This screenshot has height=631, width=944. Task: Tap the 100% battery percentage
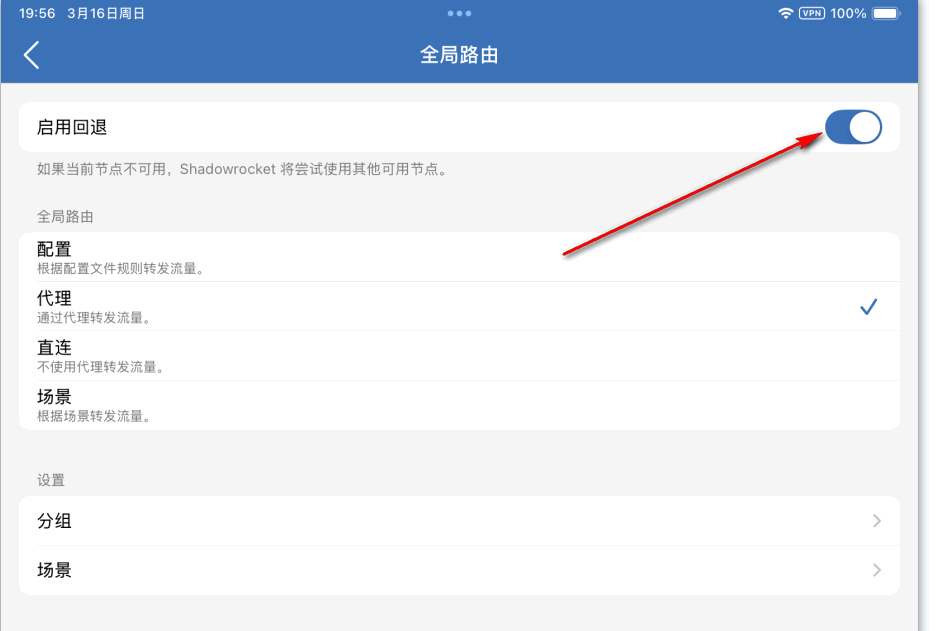click(x=848, y=13)
